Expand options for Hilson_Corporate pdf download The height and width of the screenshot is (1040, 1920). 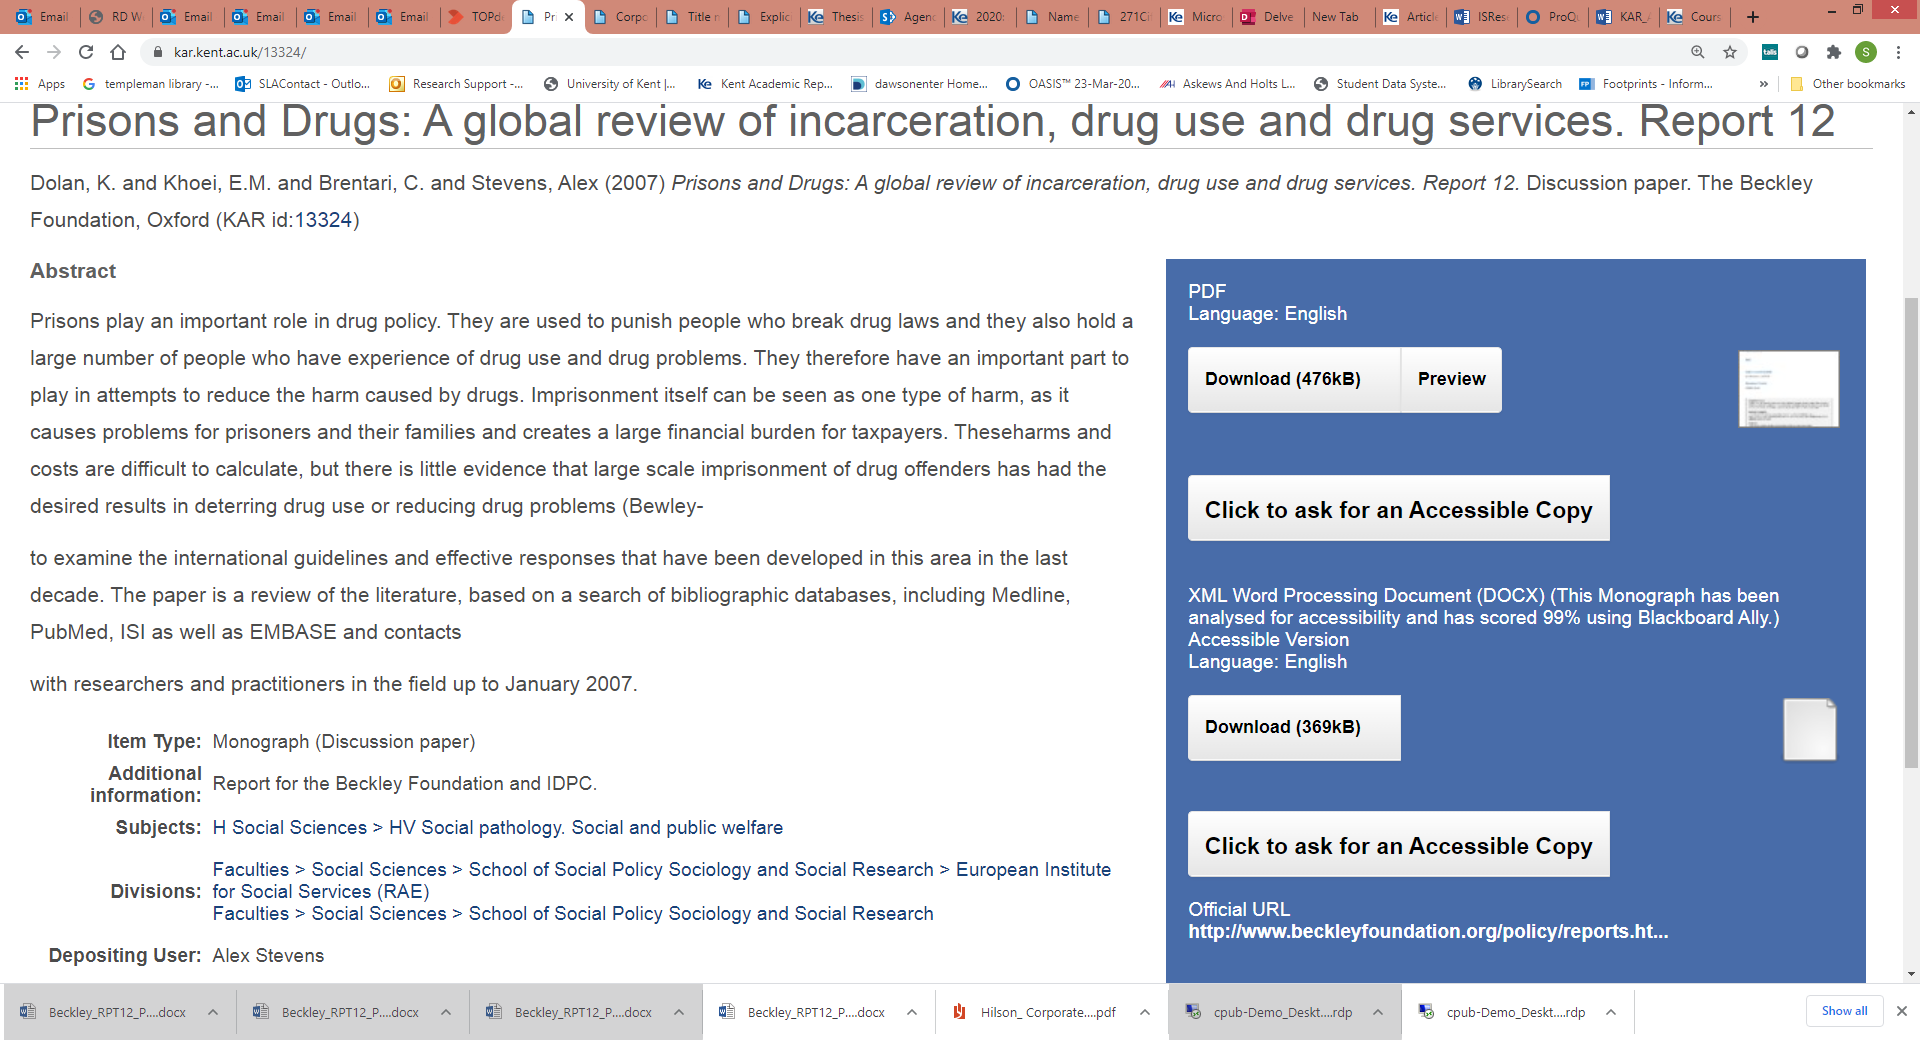coord(1145,1012)
